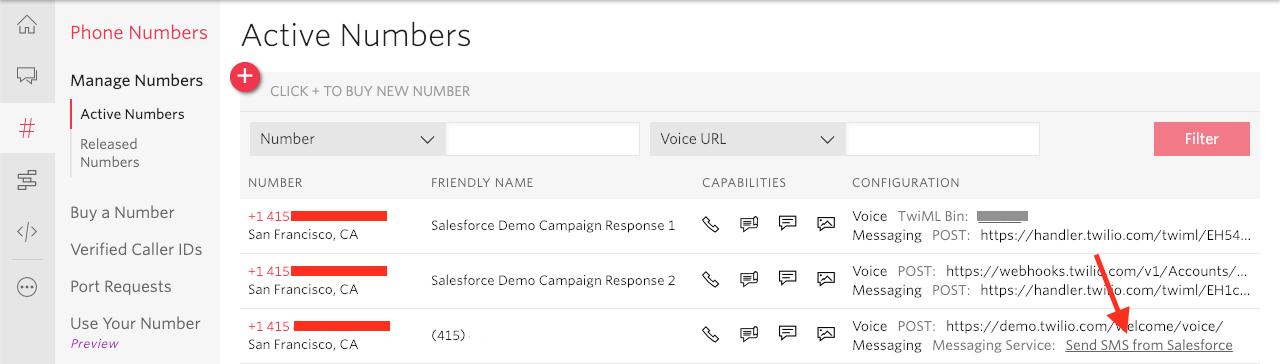Open the Programmable SMS chat icon in the sidebar
The width and height of the screenshot is (1280, 364).
point(27,75)
